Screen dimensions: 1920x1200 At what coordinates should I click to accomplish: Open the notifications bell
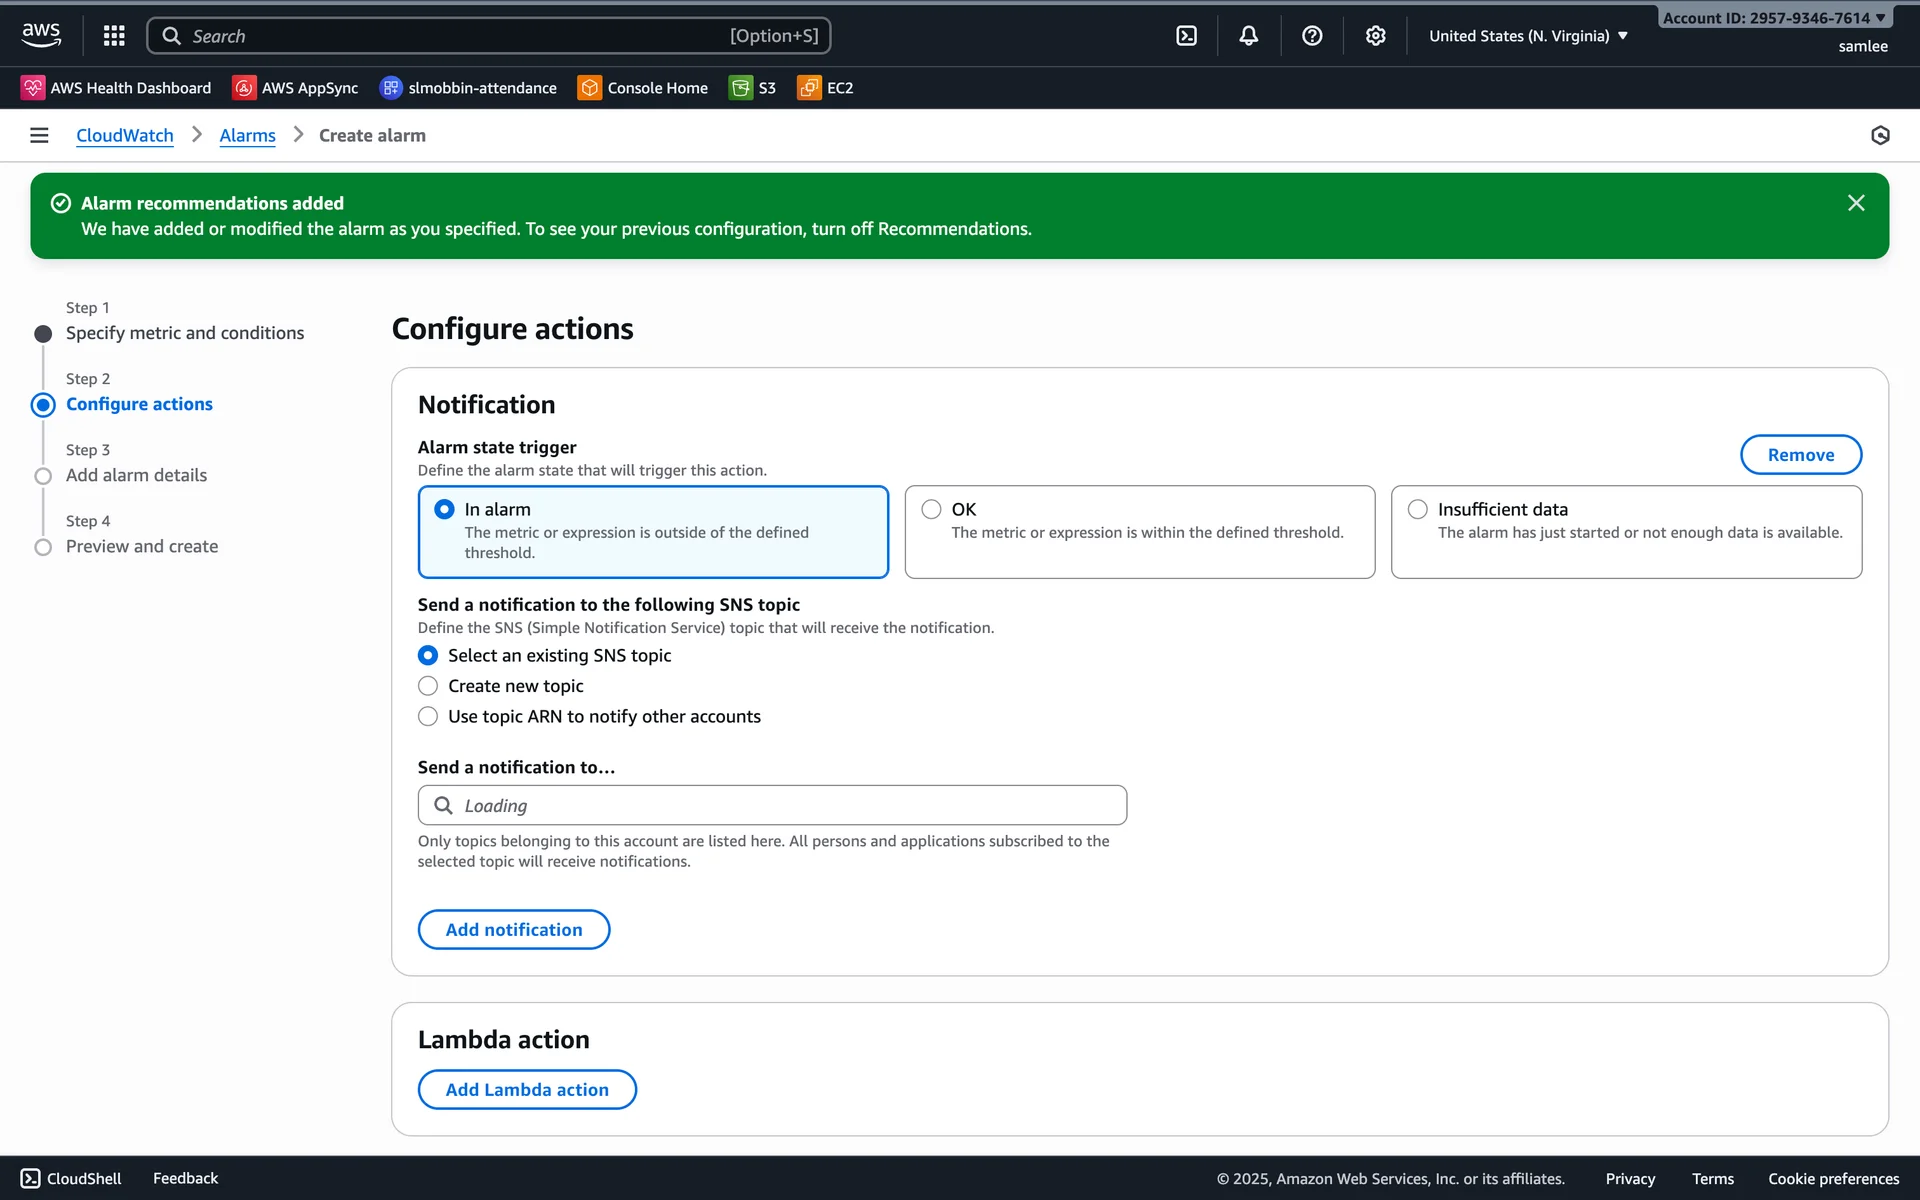1249,36
